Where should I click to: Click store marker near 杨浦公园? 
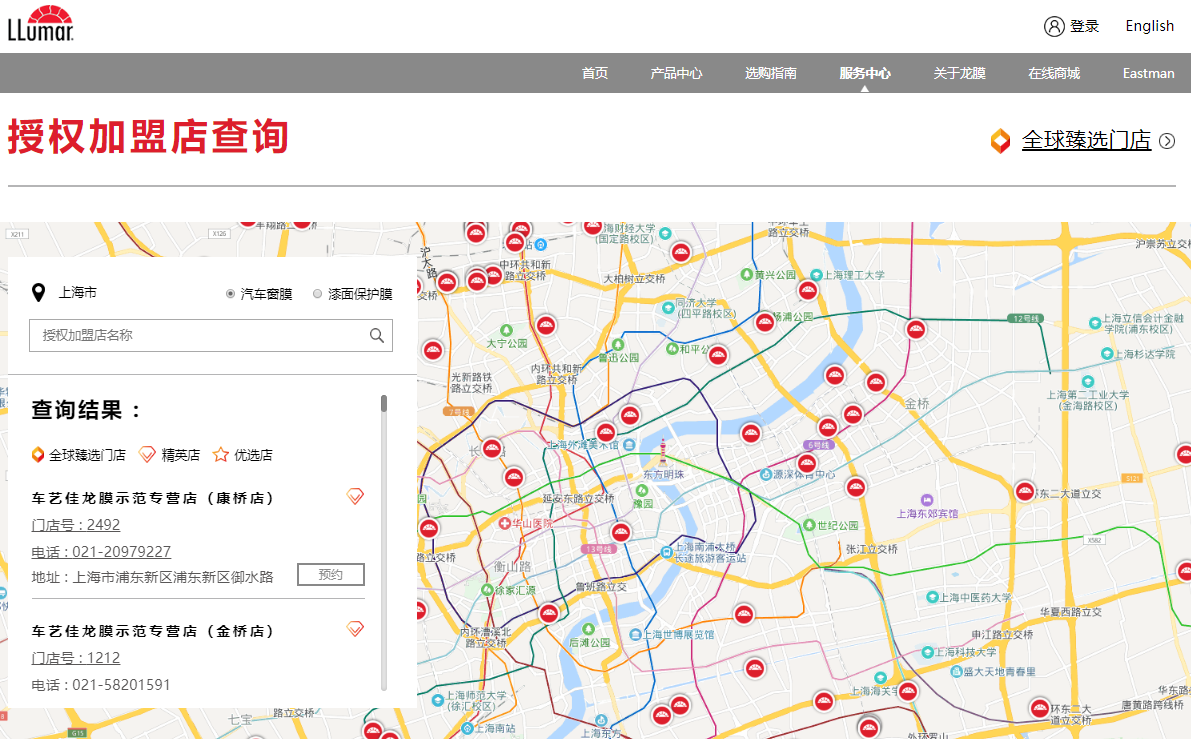click(x=765, y=322)
